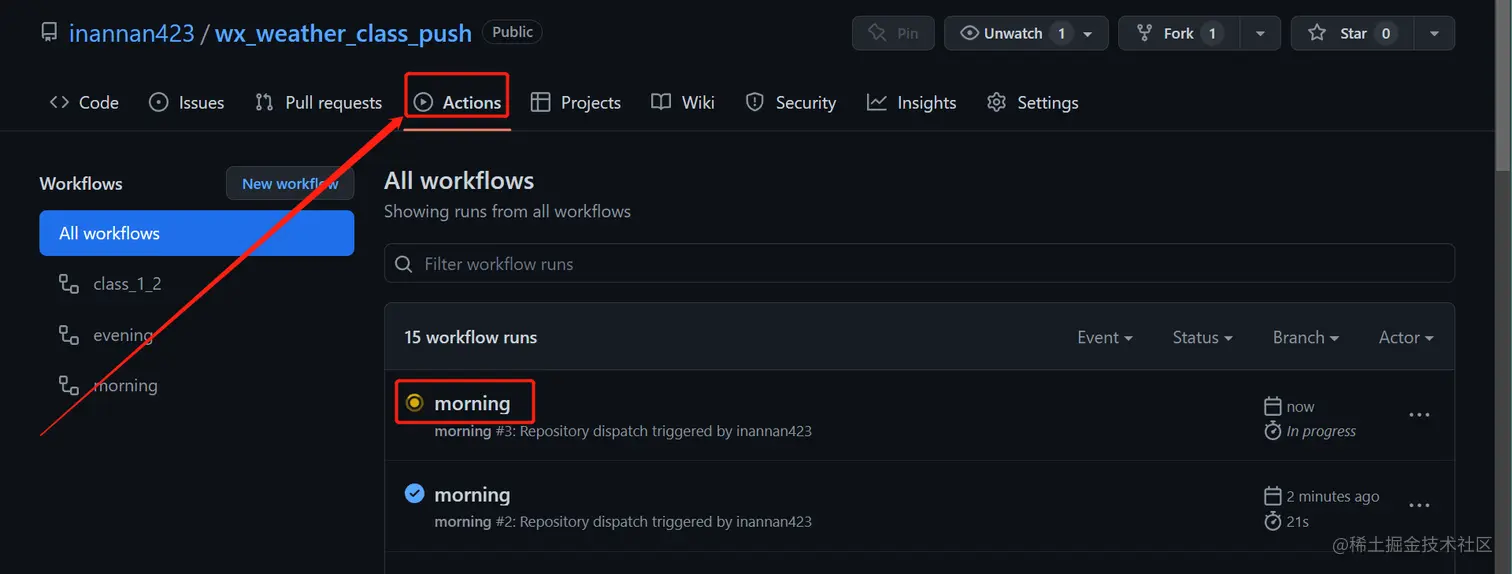Go to the Security tab

tap(790, 102)
